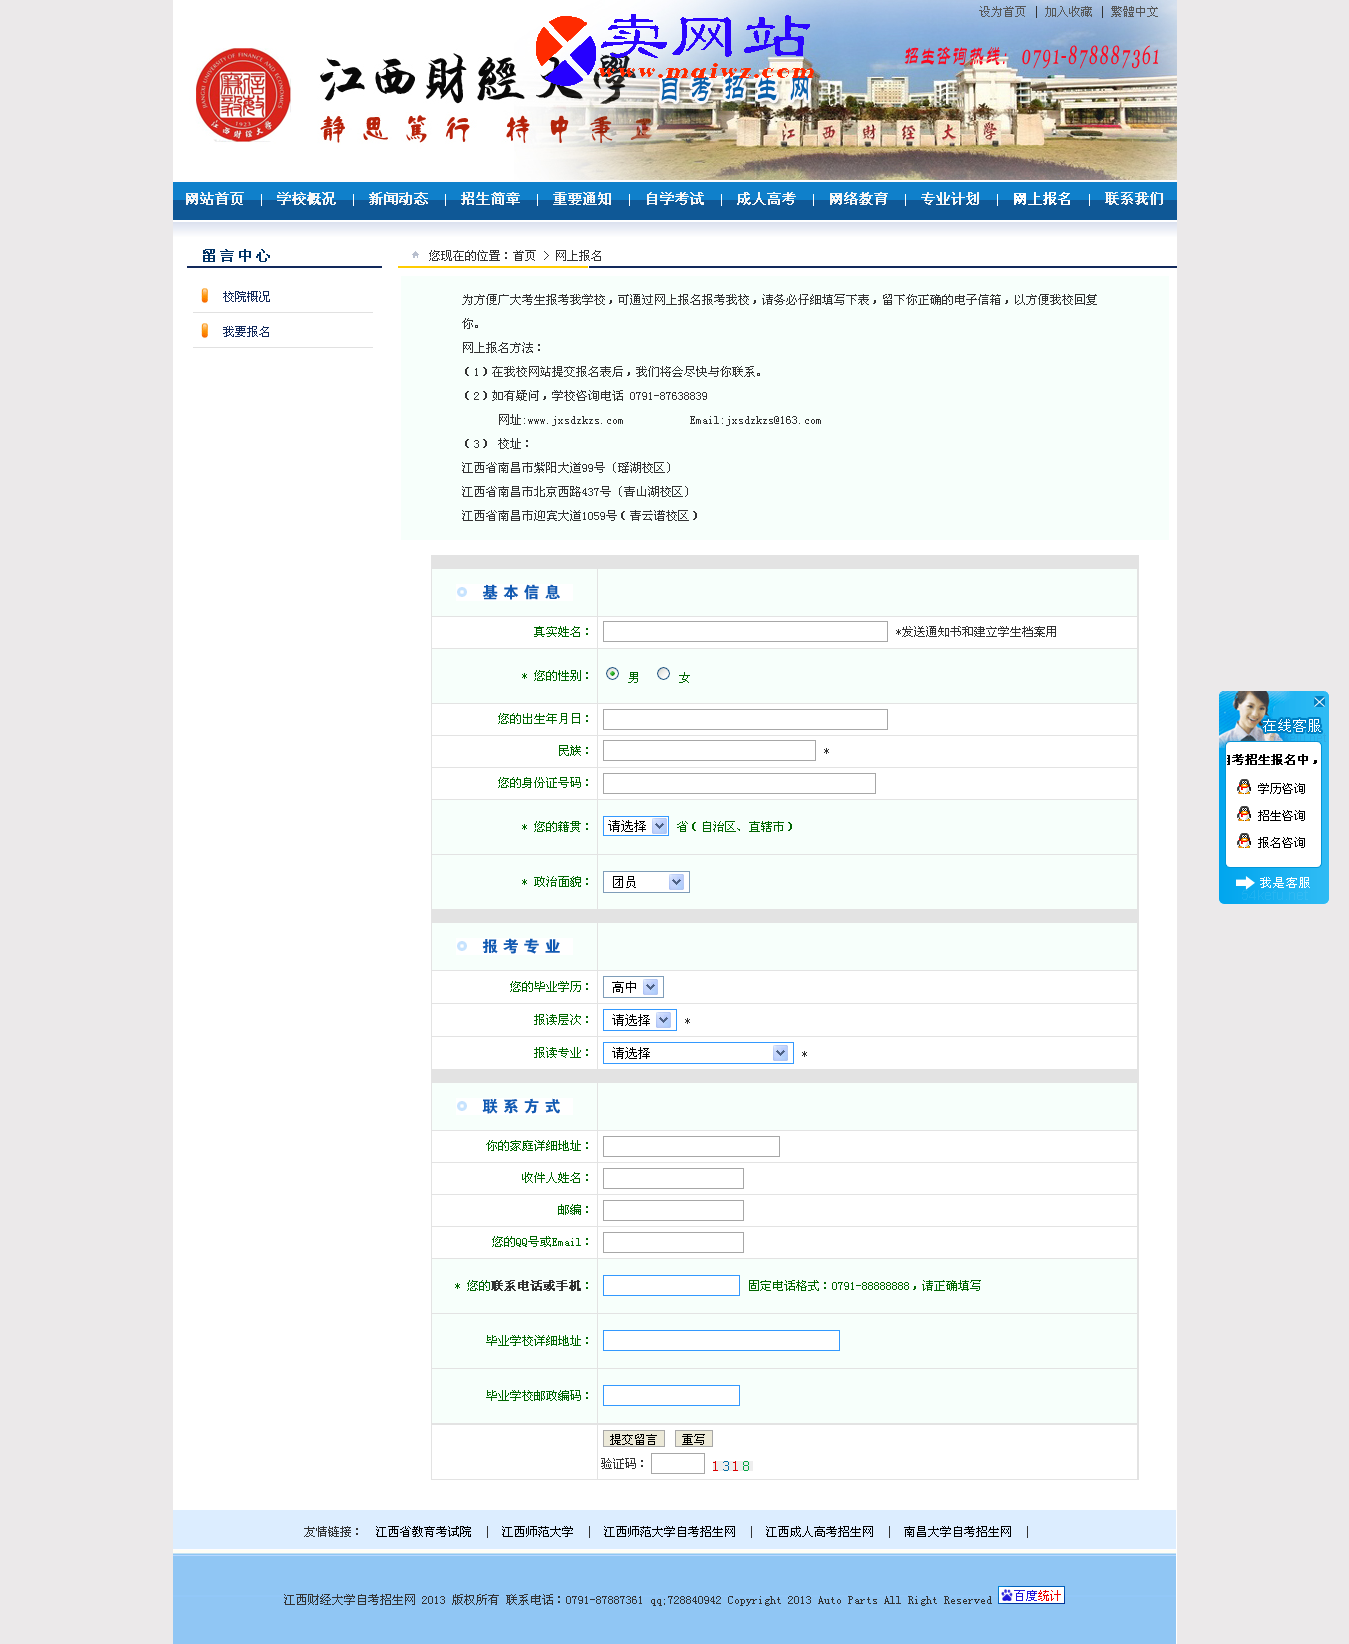Click 学历咨询 in customer service widget
This screenshot has height=1644, width=1349.
(x=1281, y=789)
